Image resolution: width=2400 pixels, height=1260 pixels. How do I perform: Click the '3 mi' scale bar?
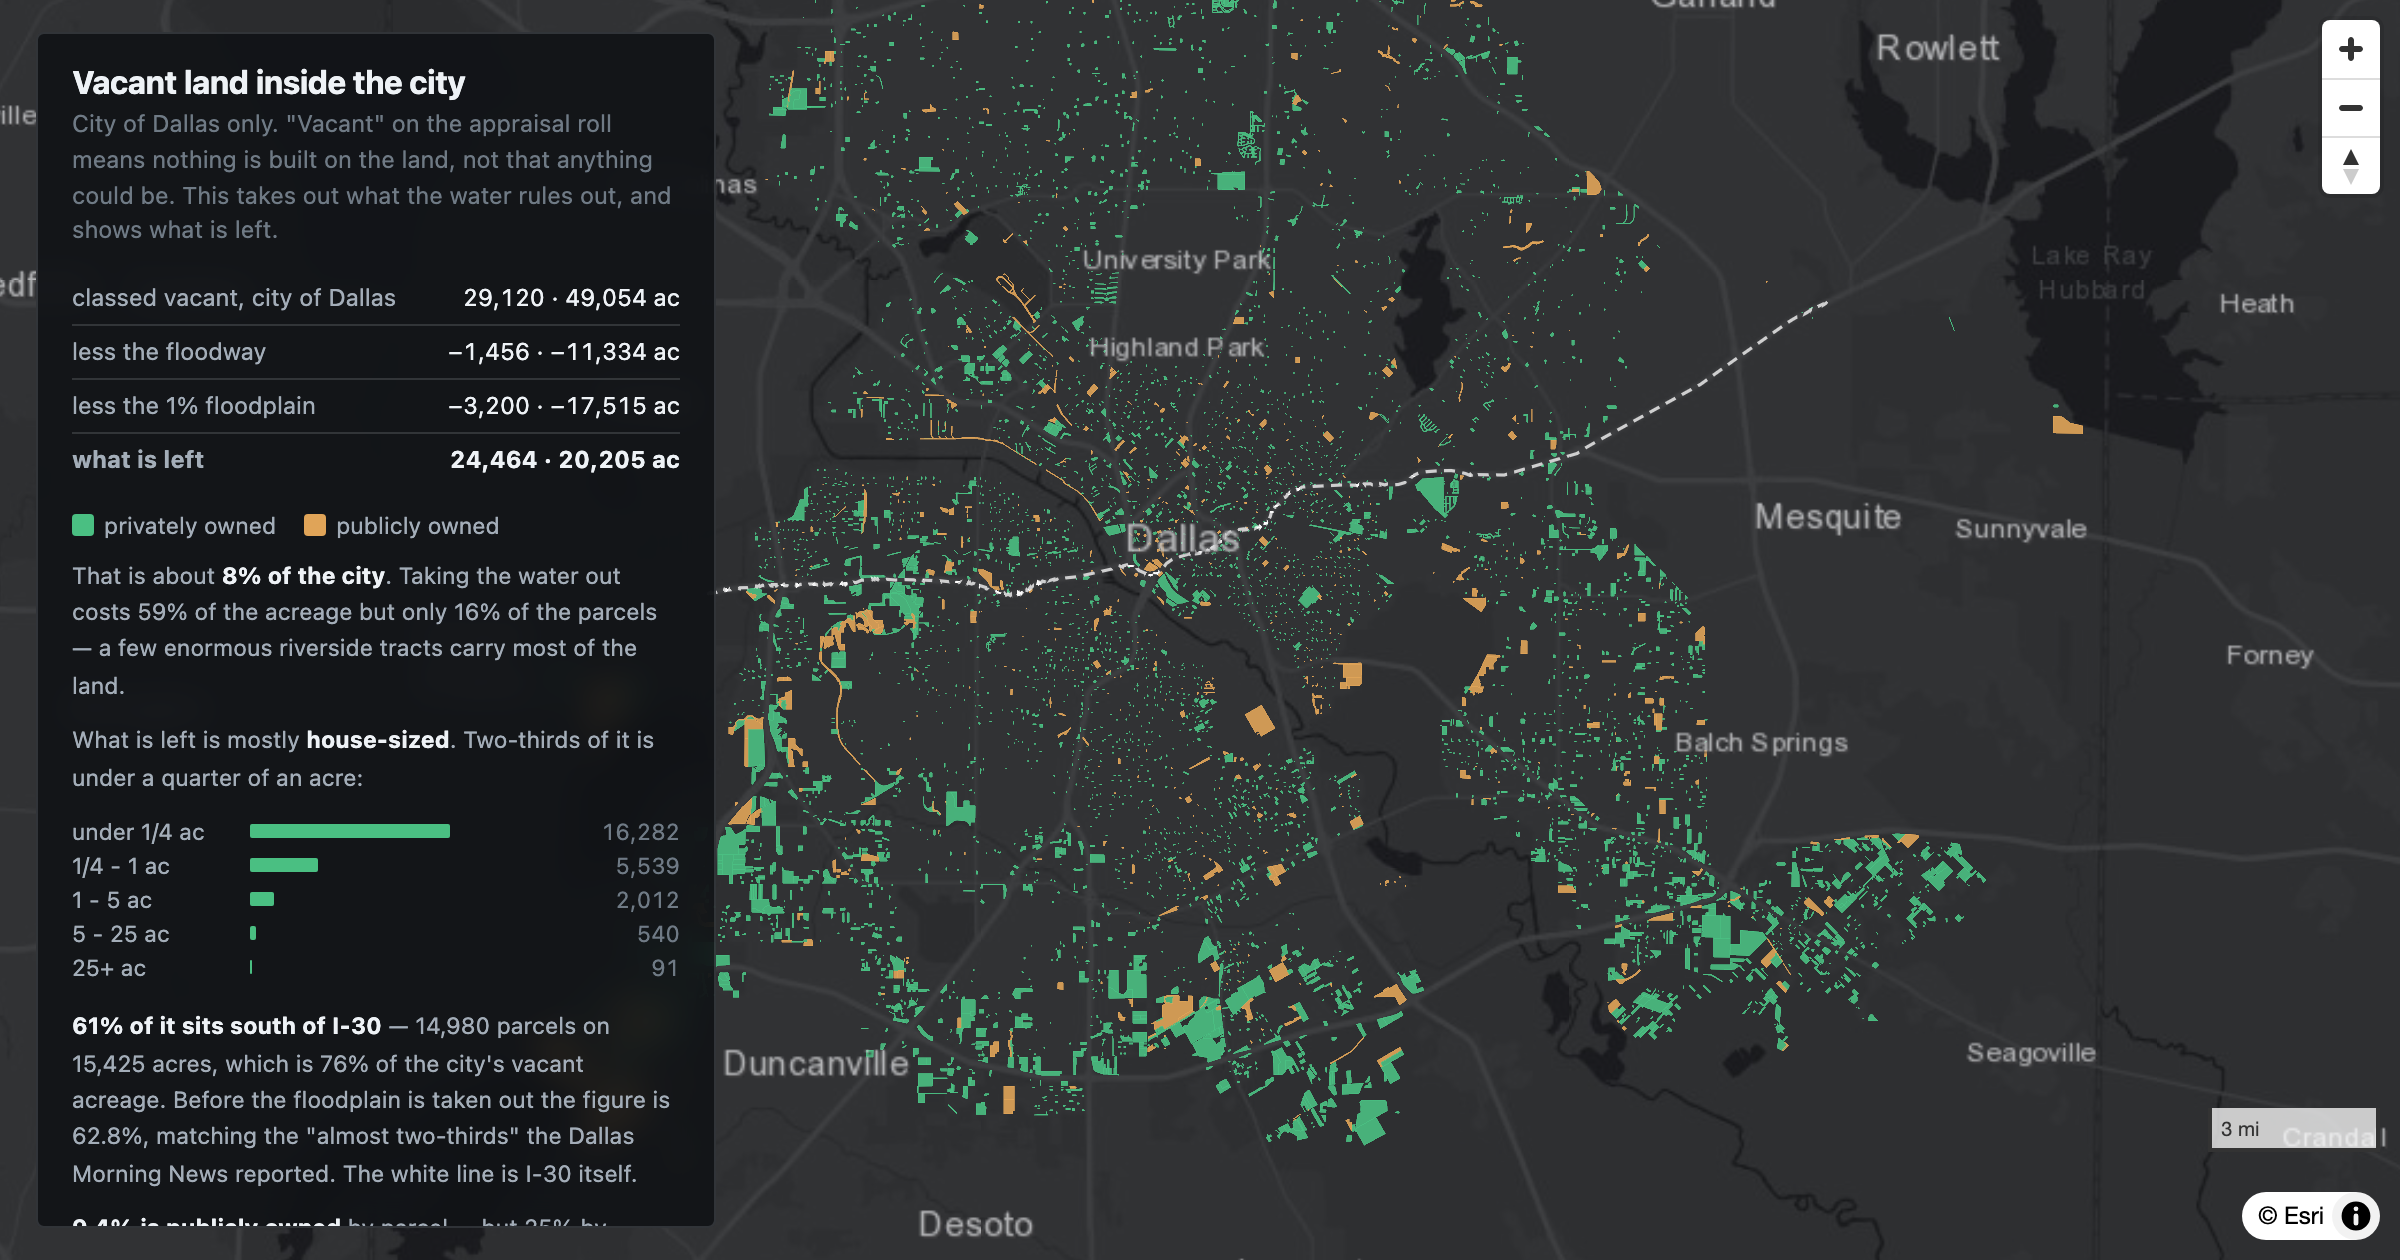click(x=2293, y=1128)
